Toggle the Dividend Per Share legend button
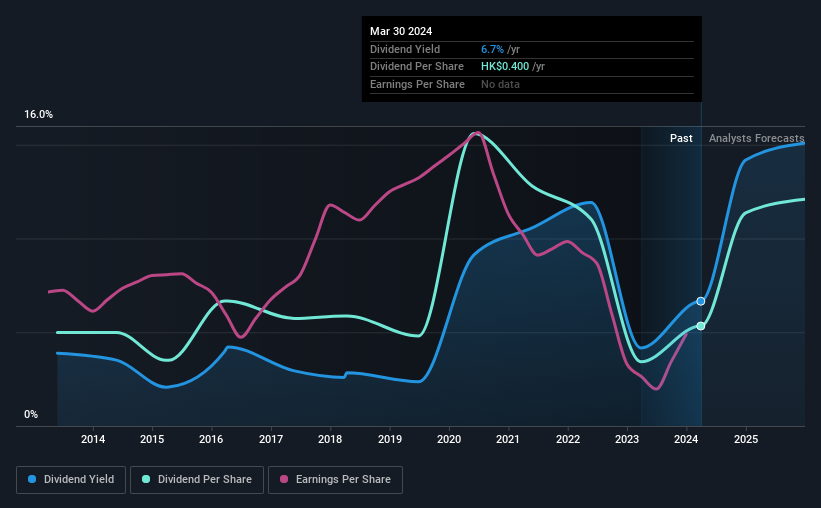821x508 pixels. (x=197, y=480)
